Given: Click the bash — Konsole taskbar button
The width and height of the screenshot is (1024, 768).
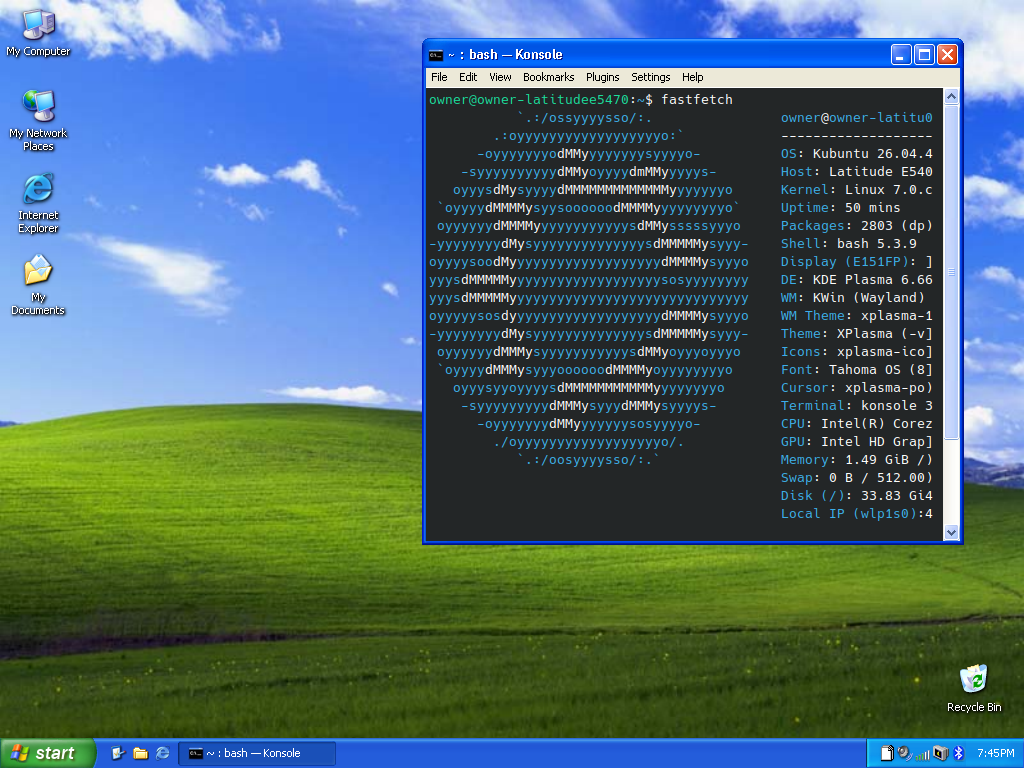Looking at the screenshot, I should pos(257,753).
